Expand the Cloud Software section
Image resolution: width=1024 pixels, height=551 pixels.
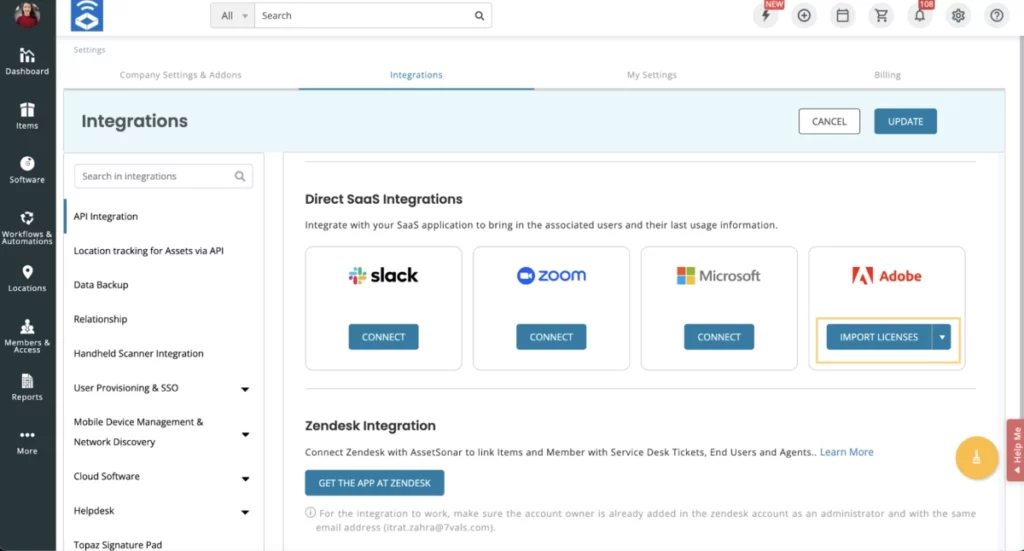(245, 479)
